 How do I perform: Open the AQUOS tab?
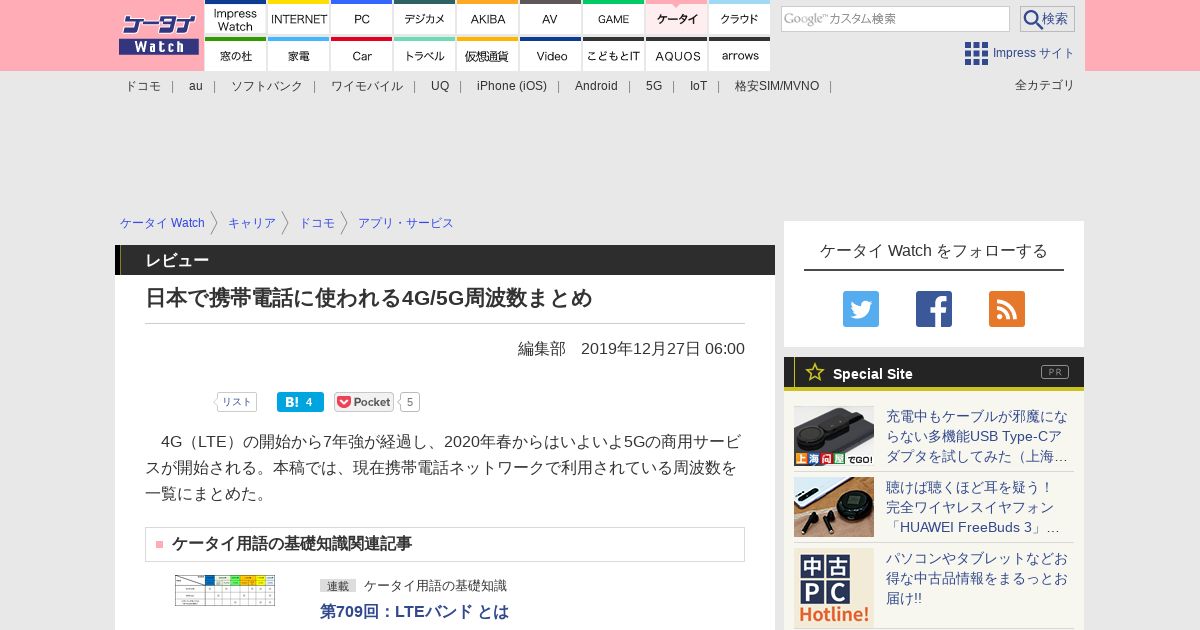(677, 55)
